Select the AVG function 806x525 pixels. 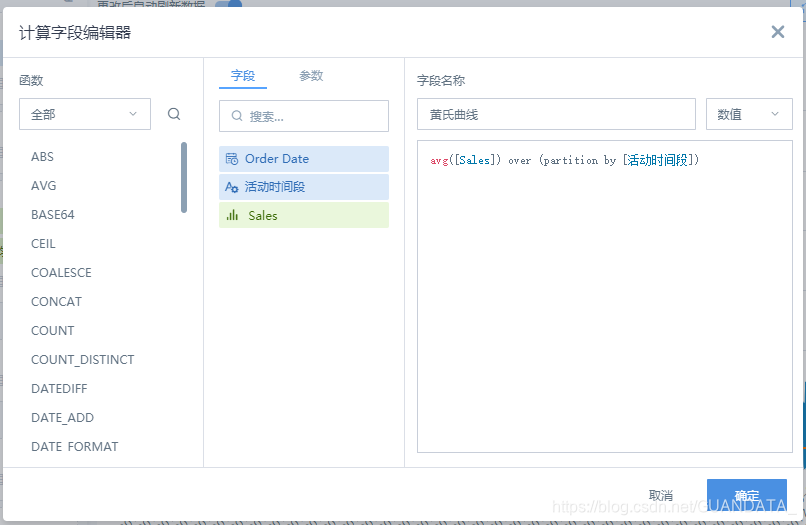pos(44,186)
